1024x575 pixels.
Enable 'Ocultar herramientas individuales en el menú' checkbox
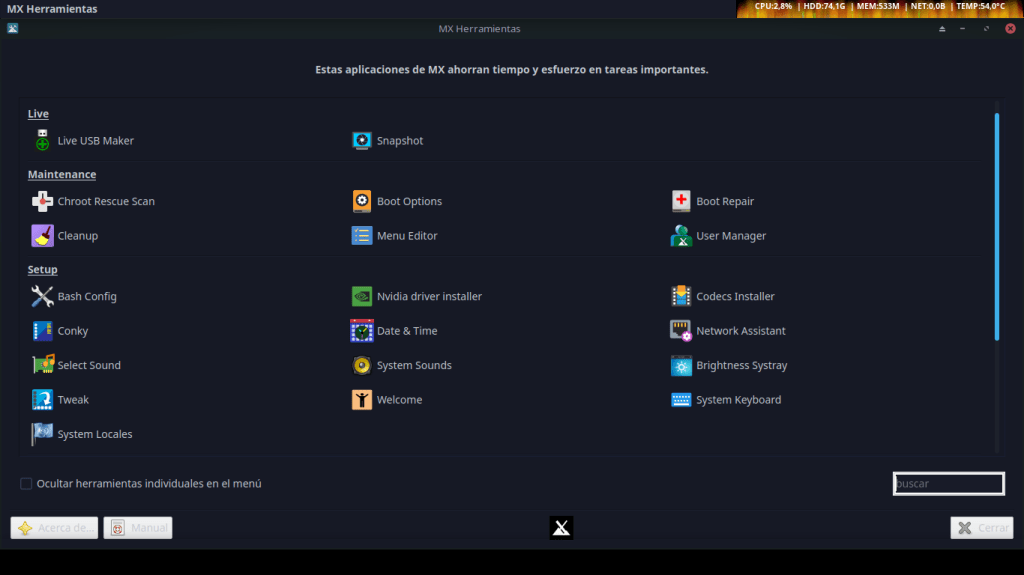[x=26, y=484]
